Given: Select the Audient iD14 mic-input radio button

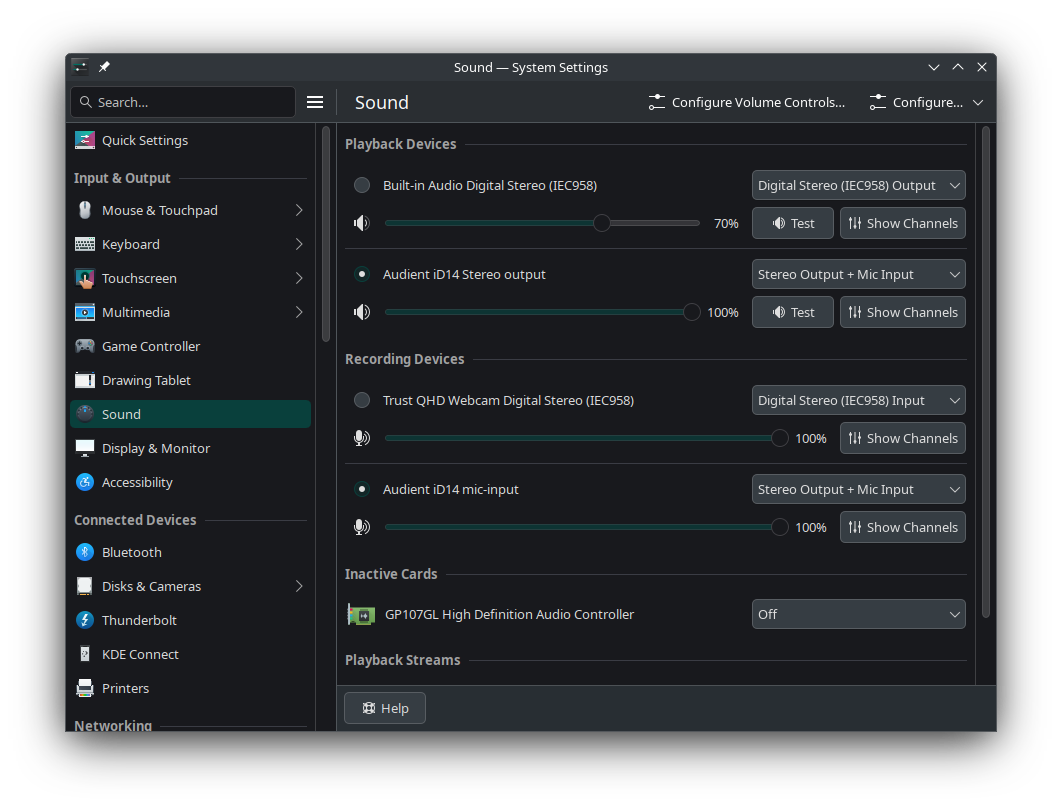Looking at the screenshot, I should click(x=362, y=489).
